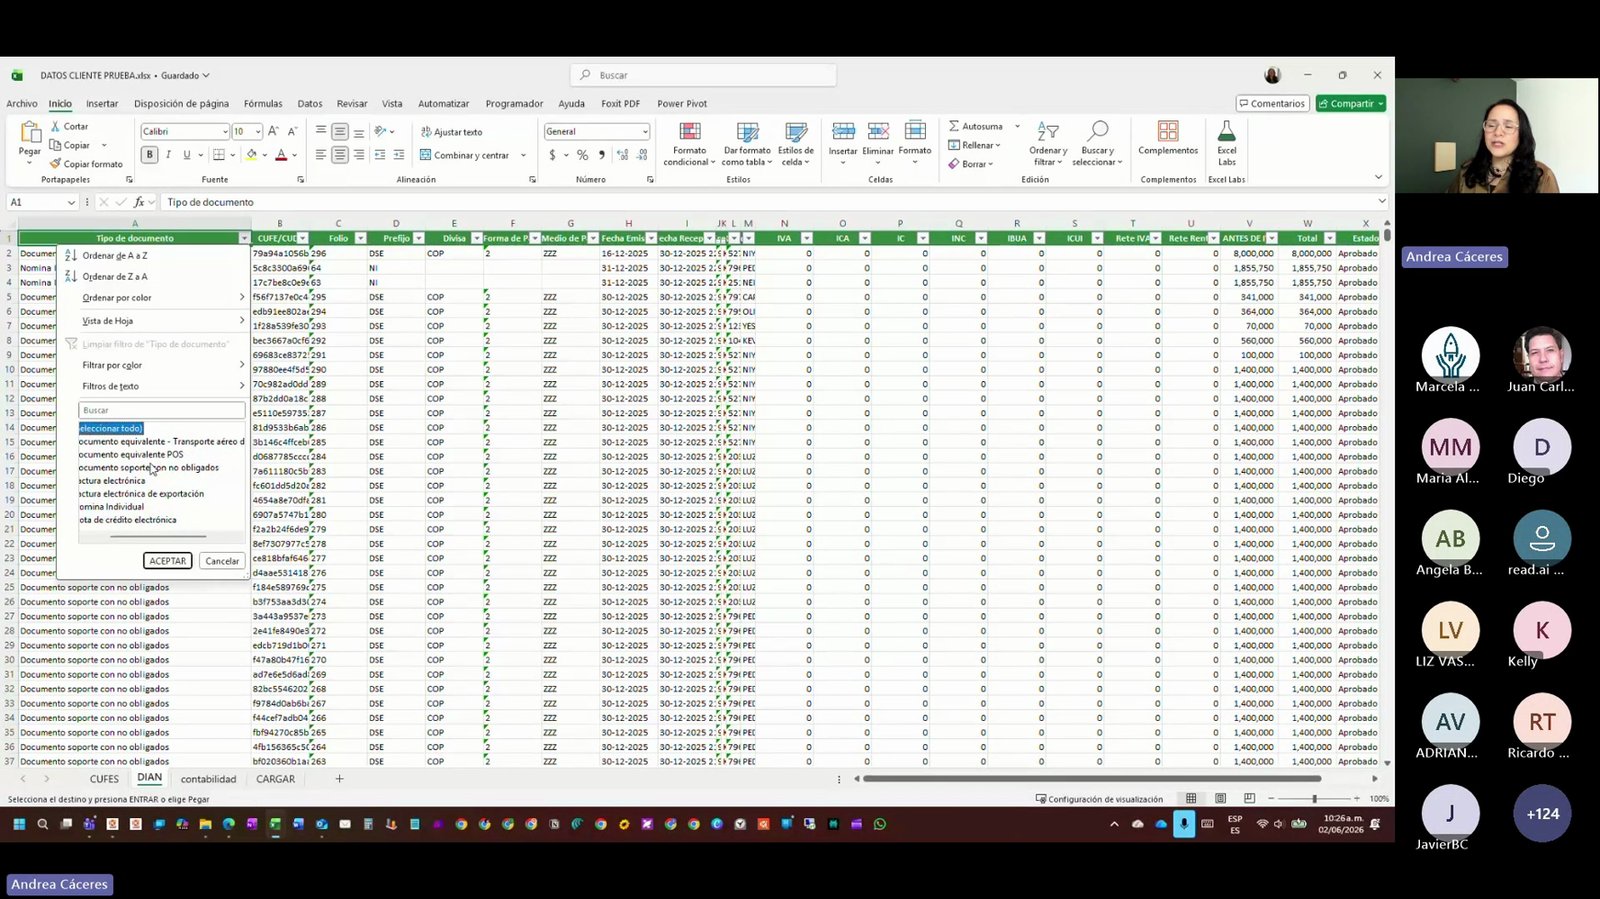Click the Eliminar cells icon
The image size is (1600, 899).
[x=878, y=133]
